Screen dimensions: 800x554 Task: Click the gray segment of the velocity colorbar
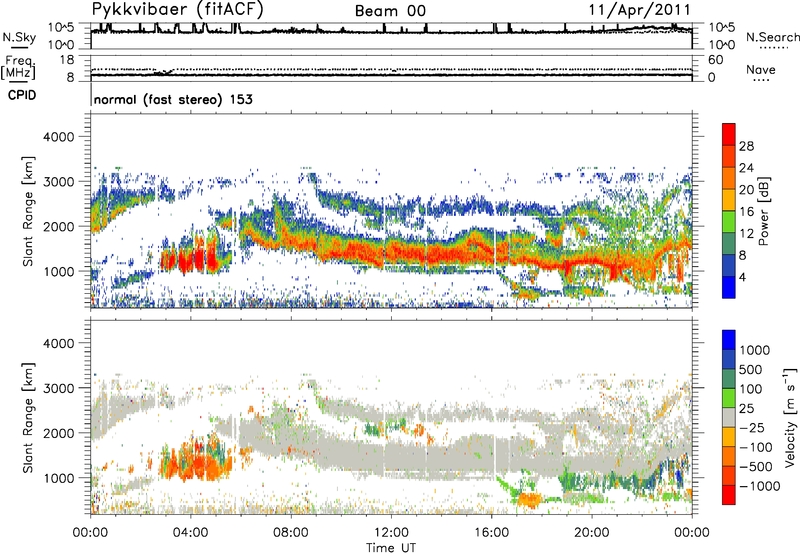[x=729, y=417]
